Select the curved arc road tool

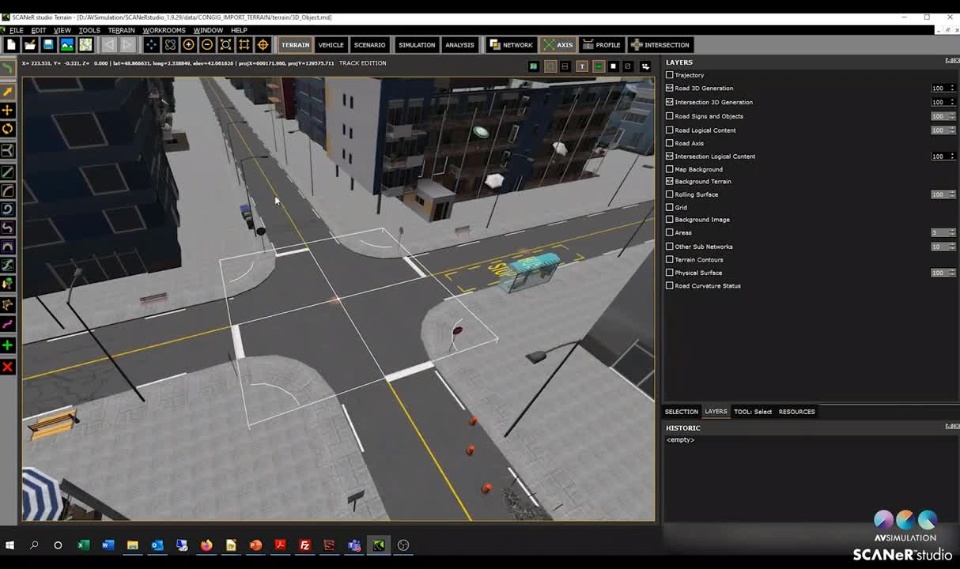tap(8, 191)
